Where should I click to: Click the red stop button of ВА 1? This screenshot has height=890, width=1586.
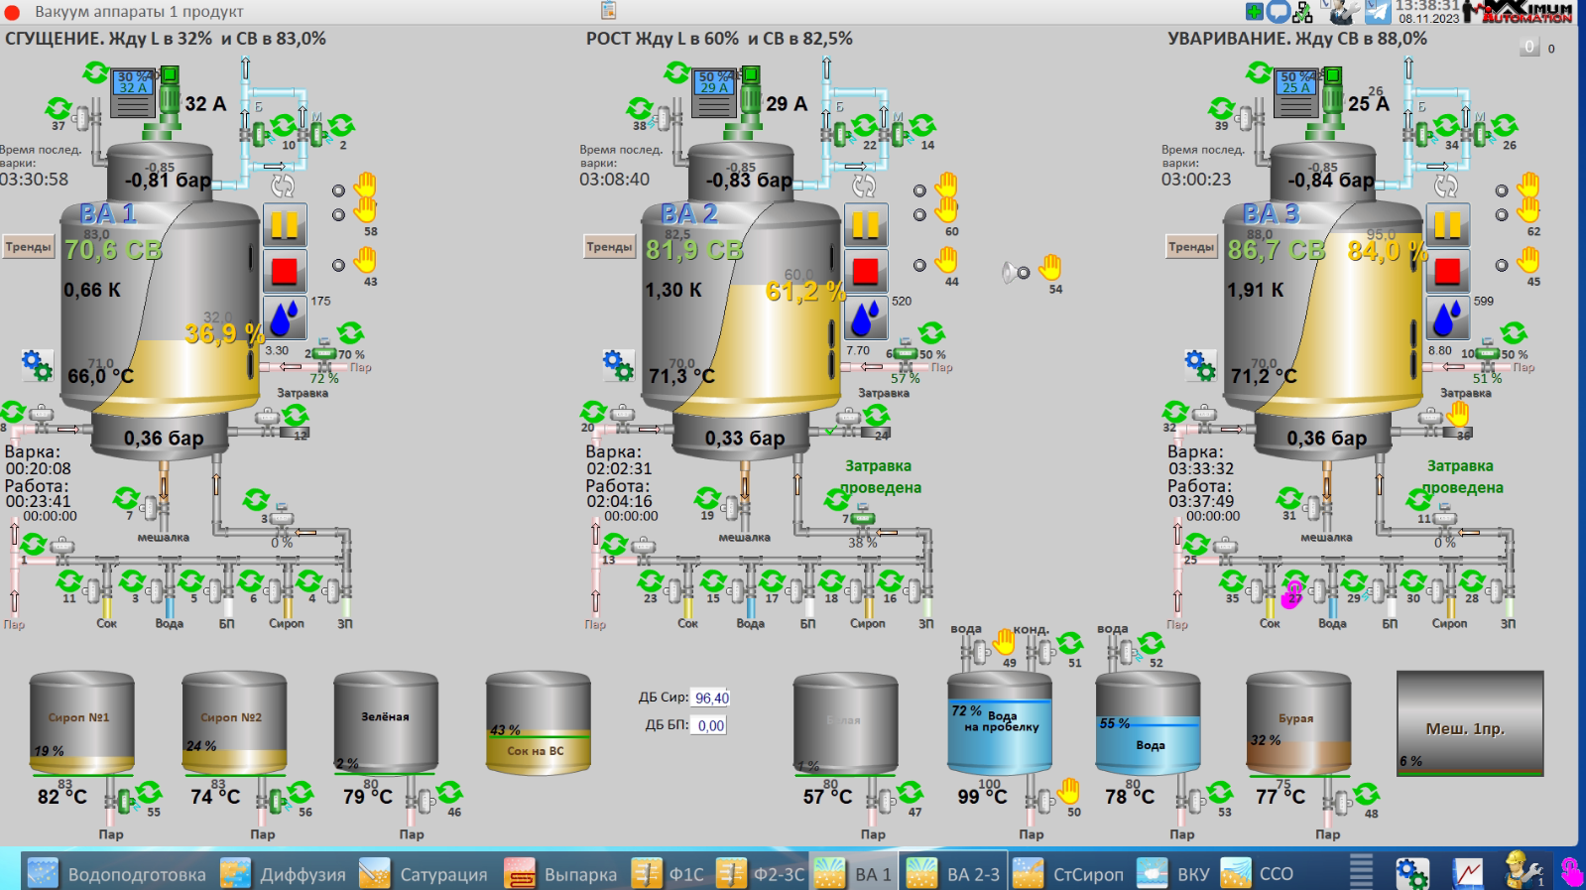[284, 271]
